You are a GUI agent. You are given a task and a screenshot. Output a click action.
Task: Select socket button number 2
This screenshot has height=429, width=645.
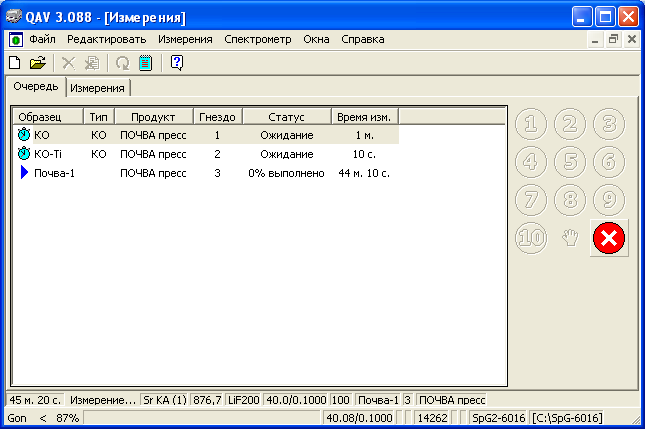[x=570, y=124]
